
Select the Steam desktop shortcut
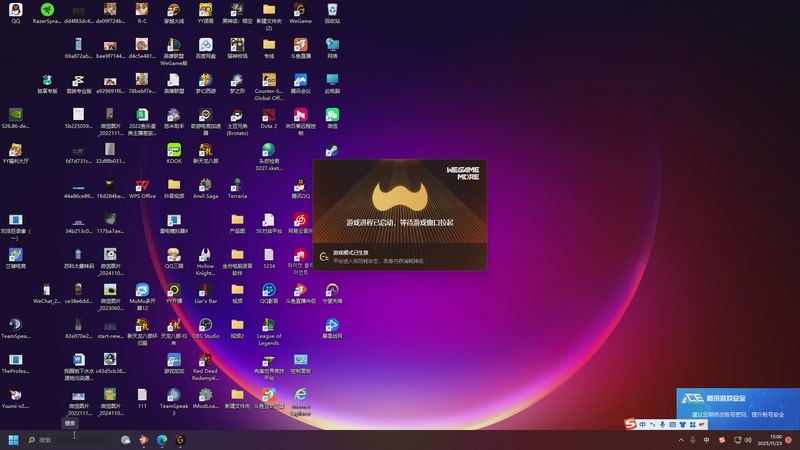coord(332,151)
